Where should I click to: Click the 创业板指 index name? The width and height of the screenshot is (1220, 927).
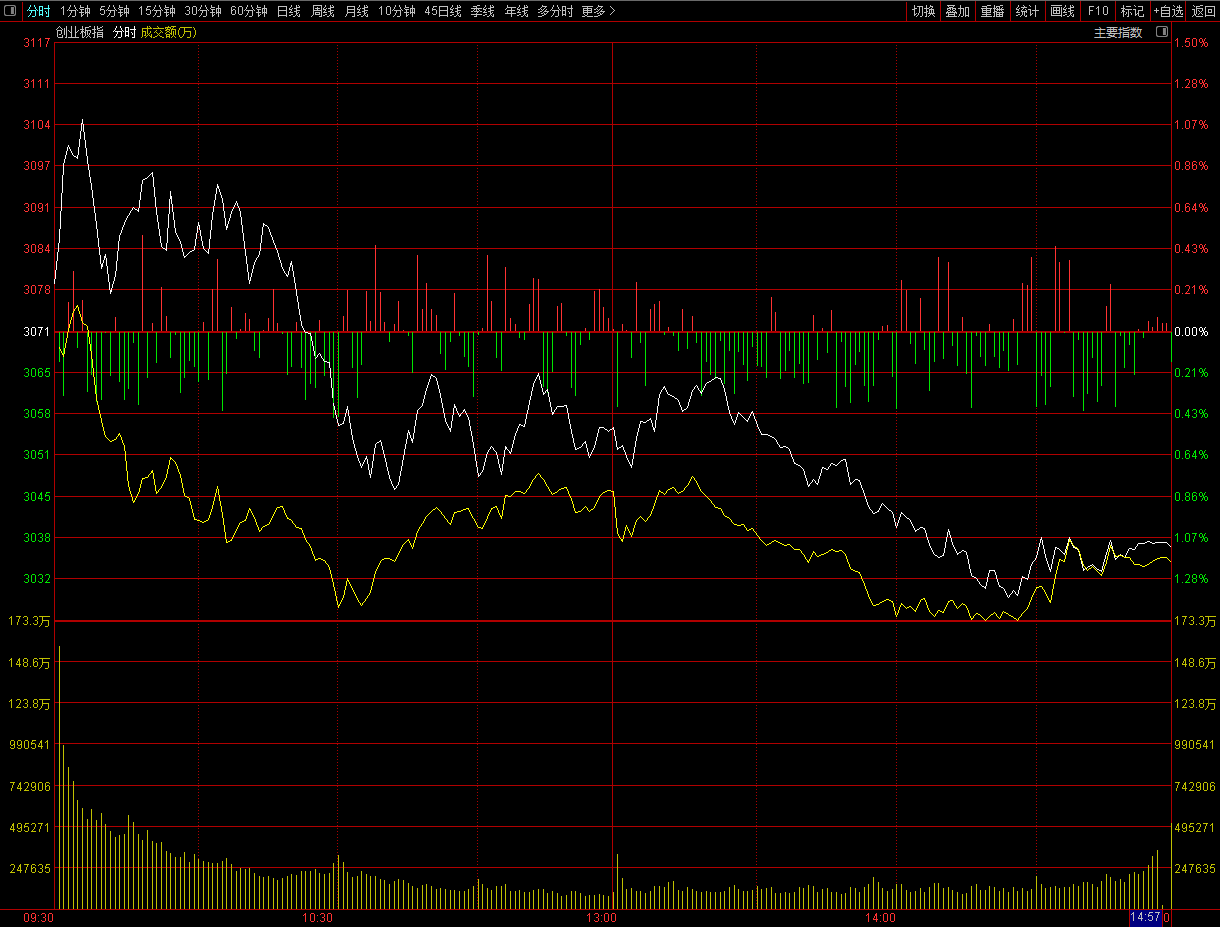tap(80, 32)
